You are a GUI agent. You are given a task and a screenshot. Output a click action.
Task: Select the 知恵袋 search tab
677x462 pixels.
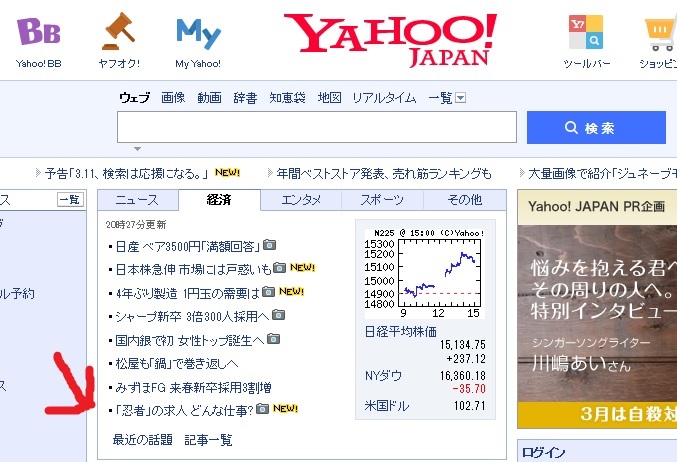288,98
